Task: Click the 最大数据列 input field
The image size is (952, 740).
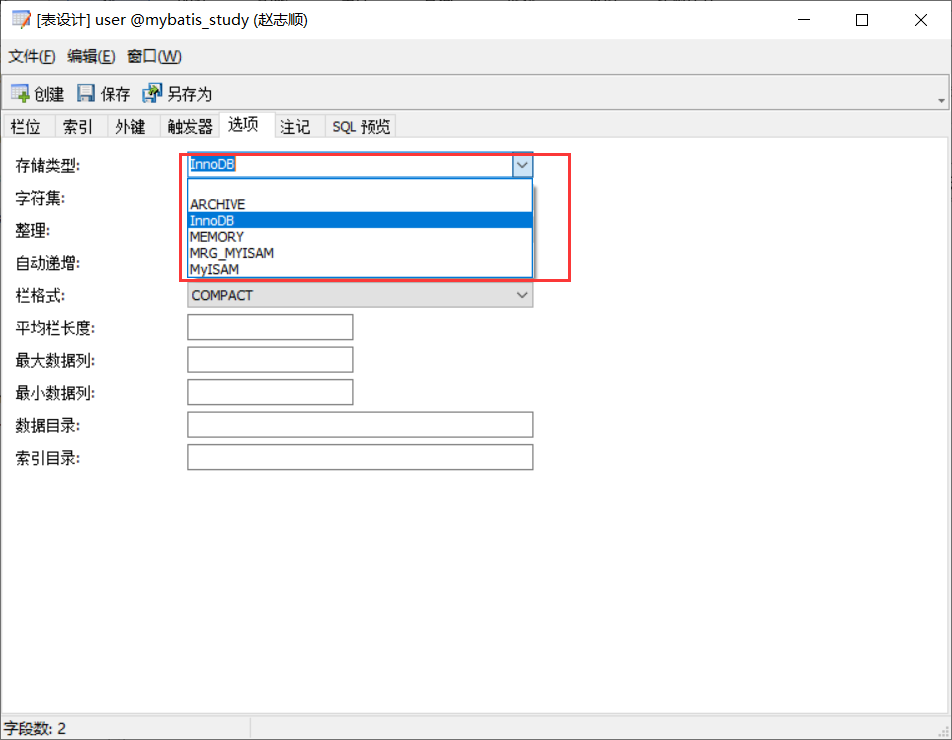Action: pos(270,360)
